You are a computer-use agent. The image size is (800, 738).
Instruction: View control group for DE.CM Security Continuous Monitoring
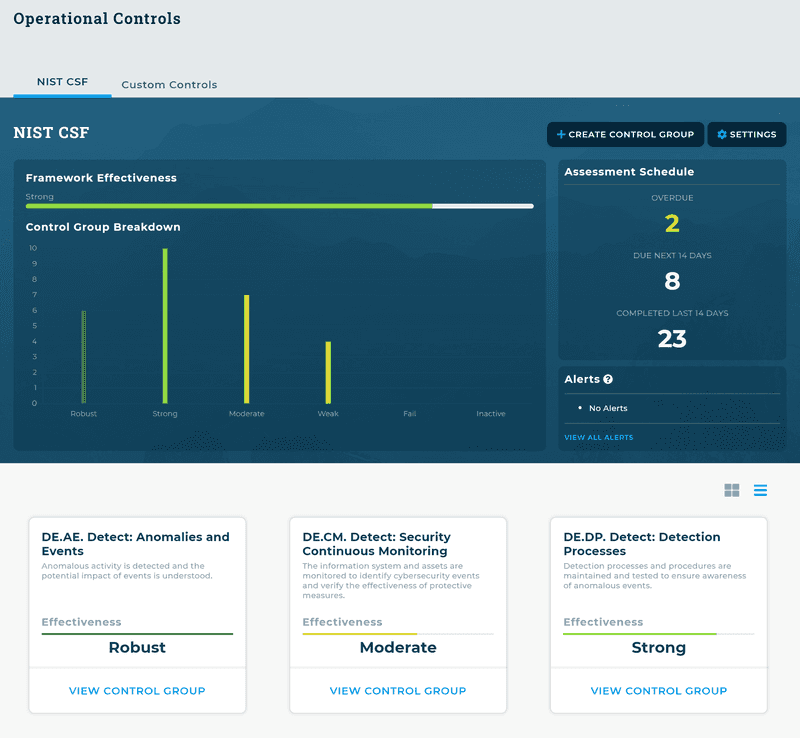(397, 691)
